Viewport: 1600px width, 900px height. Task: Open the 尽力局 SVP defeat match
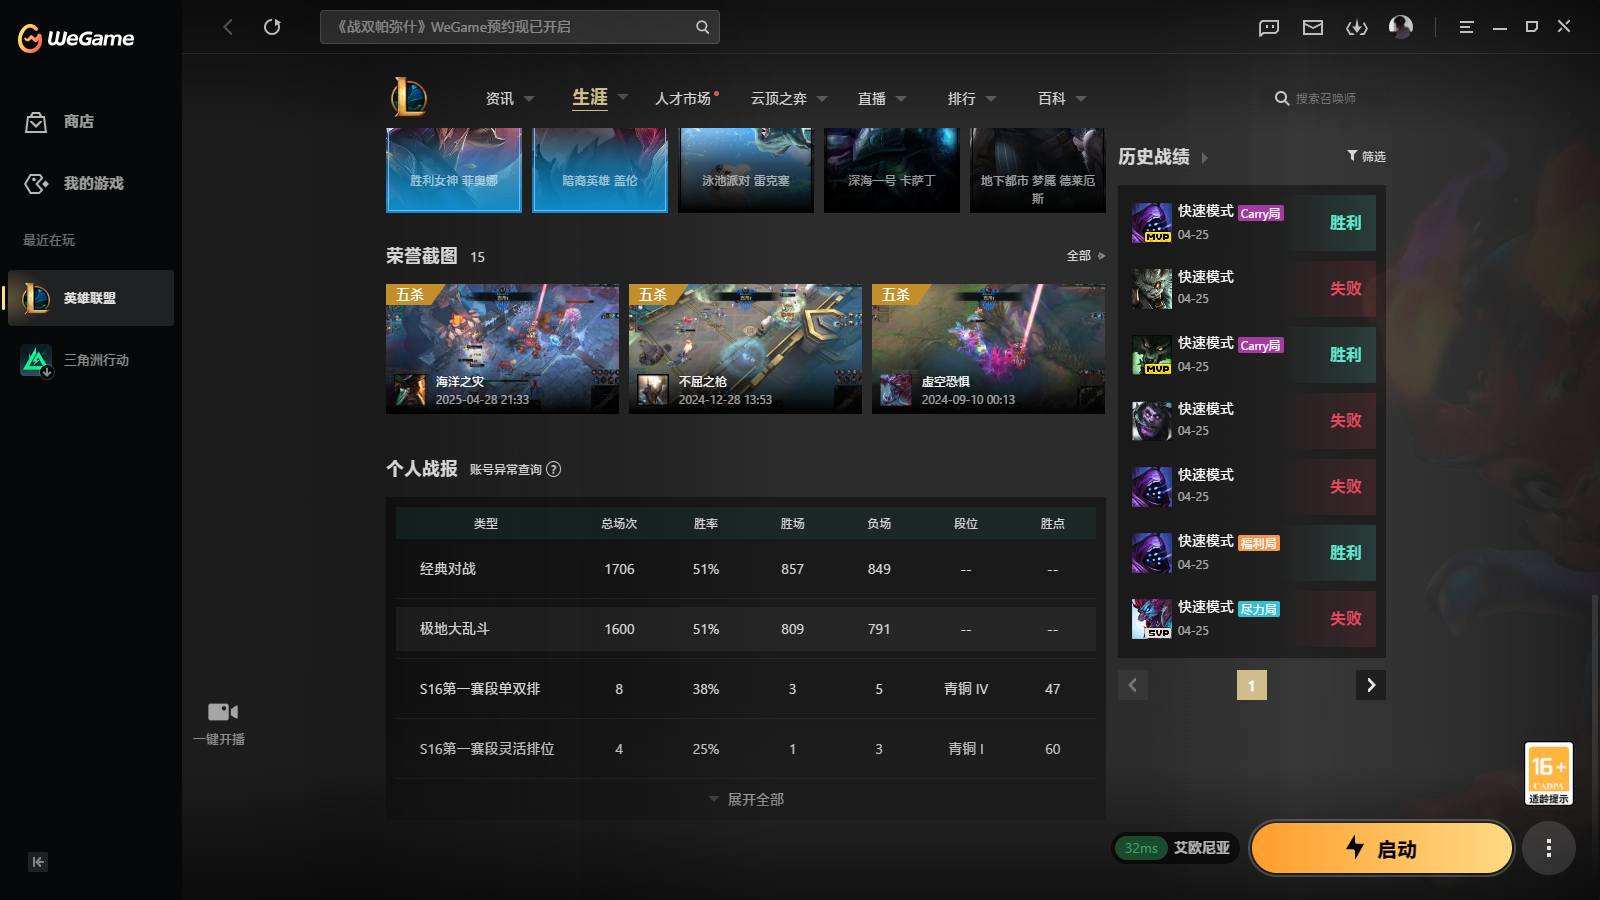1252,618
